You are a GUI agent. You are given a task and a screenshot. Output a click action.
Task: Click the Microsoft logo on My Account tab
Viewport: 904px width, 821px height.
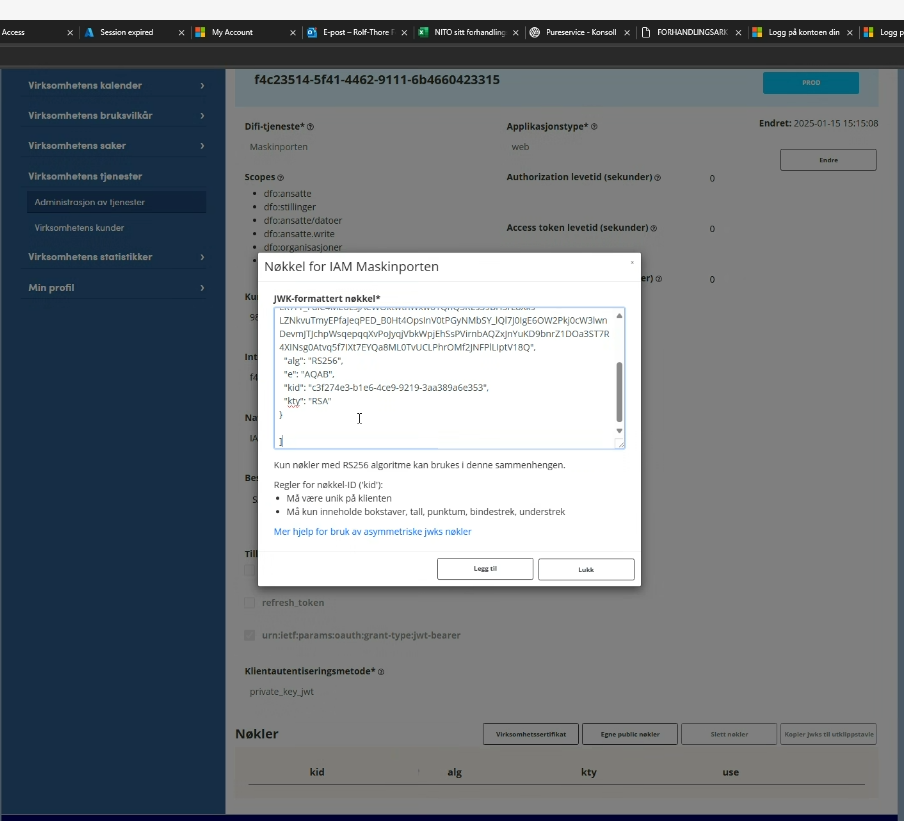click(x=200, y=32)
